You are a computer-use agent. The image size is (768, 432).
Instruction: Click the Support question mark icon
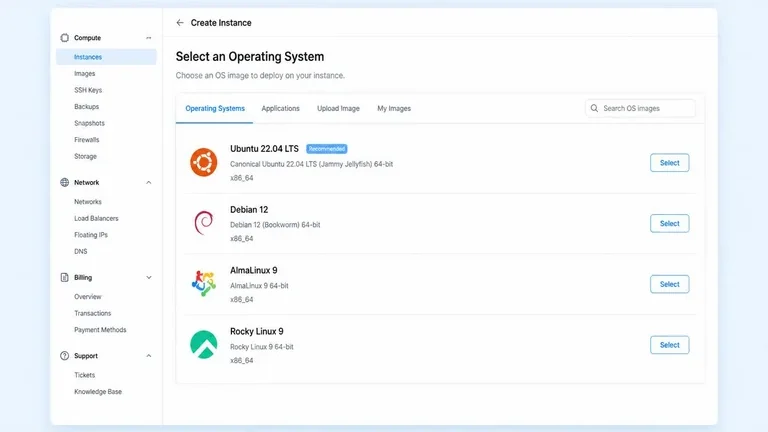[65, 356]
